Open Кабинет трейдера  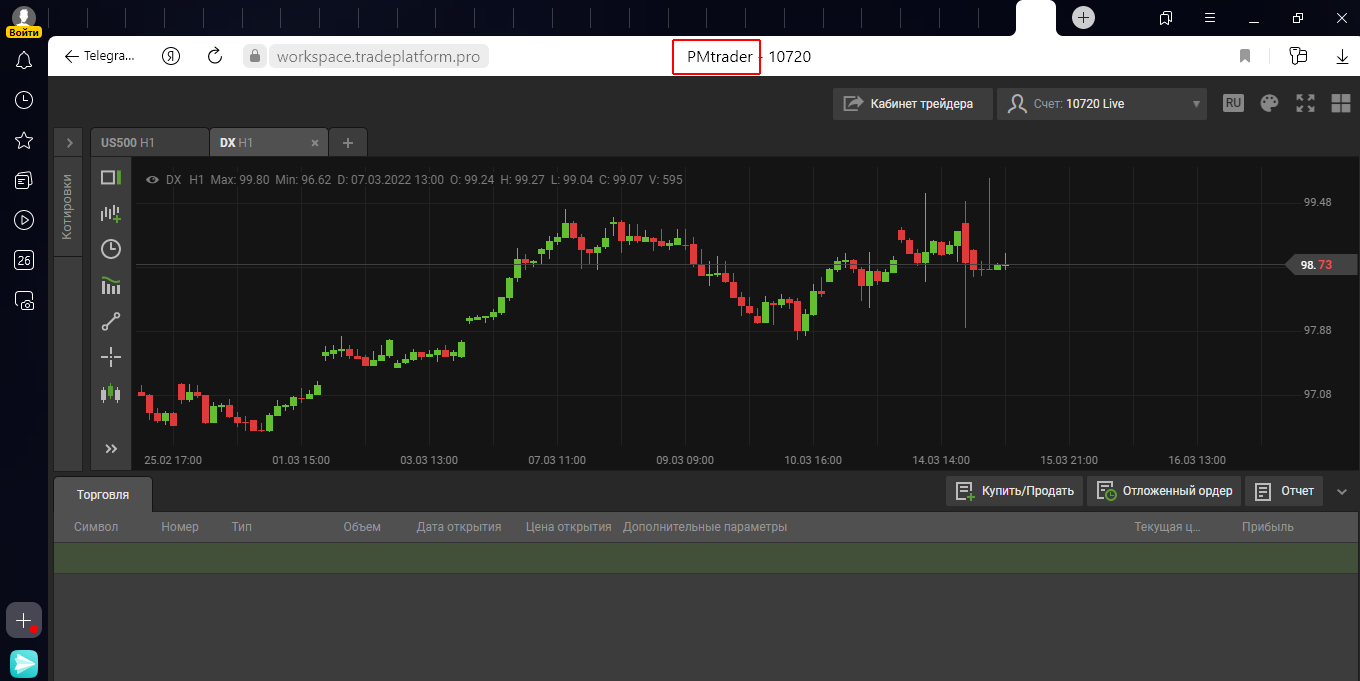click(x=912, y=103)
